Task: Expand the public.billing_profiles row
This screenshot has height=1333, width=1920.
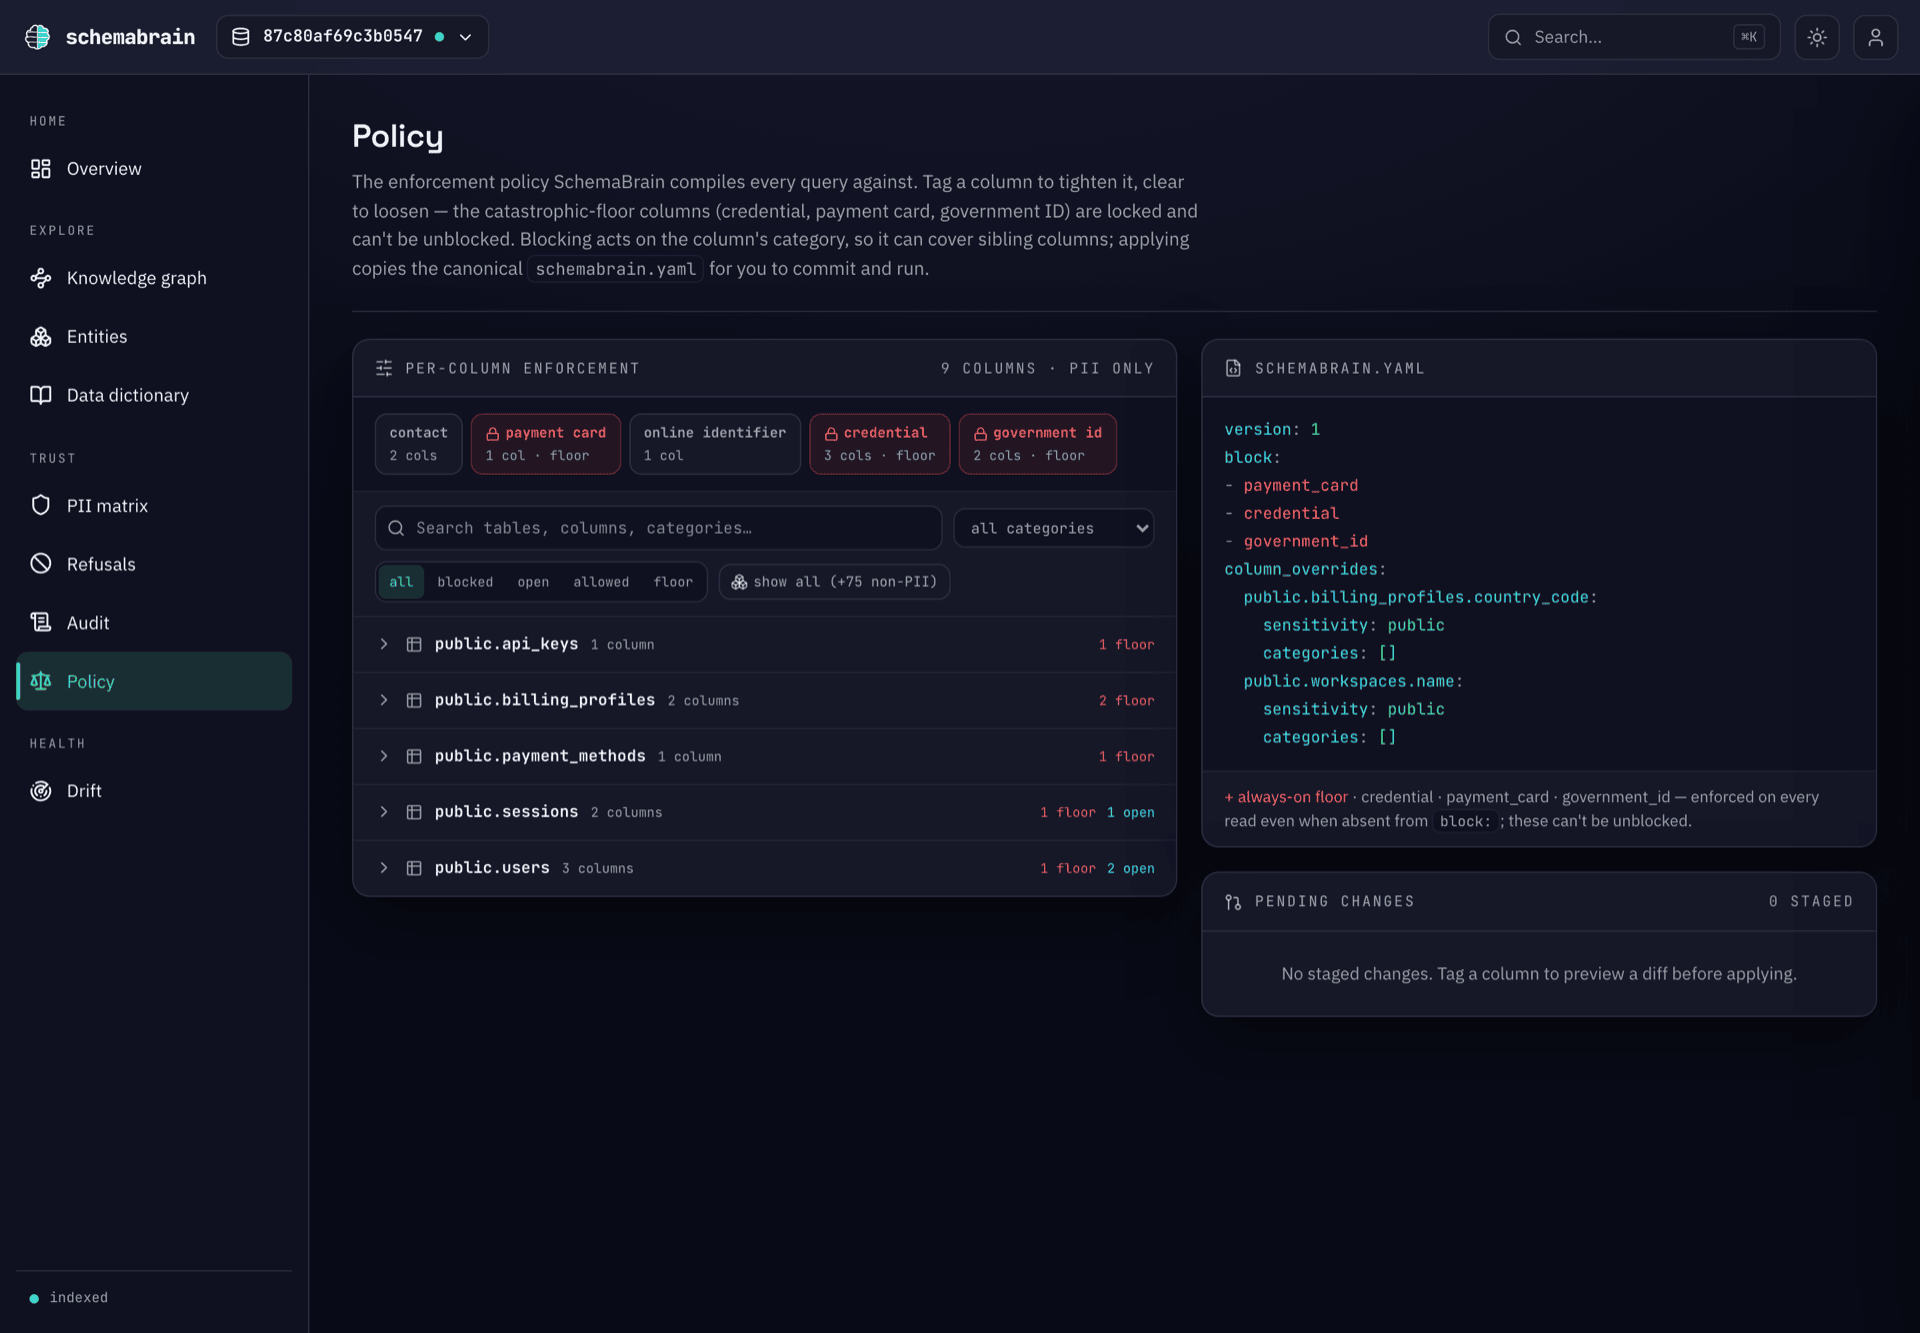Action: pyautogui.click(x=764, y=701)
